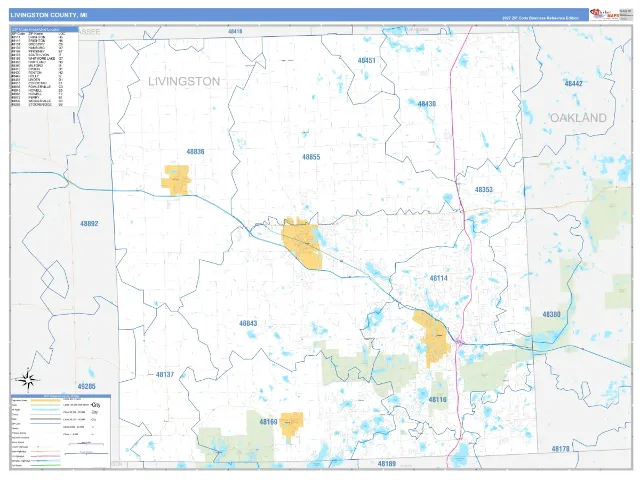Click ZIP code label 48353
The width and height of the screenshot is (640, 480).
484,189
